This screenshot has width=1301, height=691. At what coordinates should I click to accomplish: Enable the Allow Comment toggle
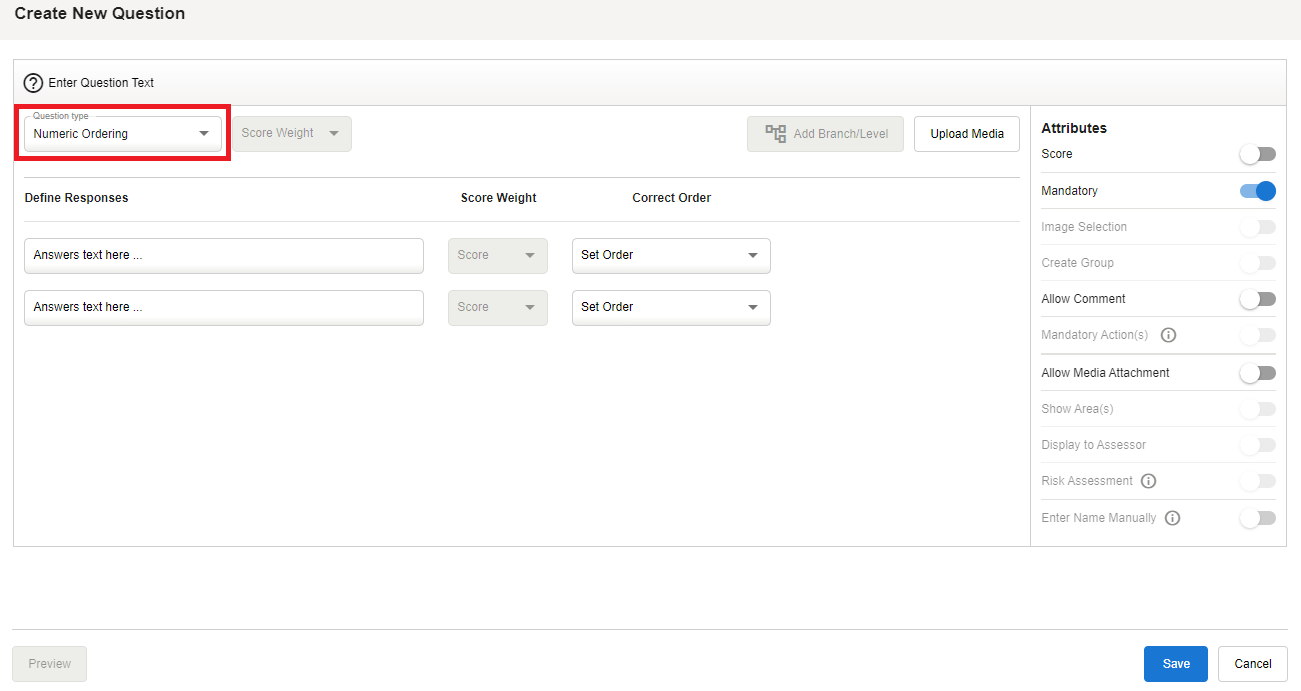click(x=1257, y=299)
